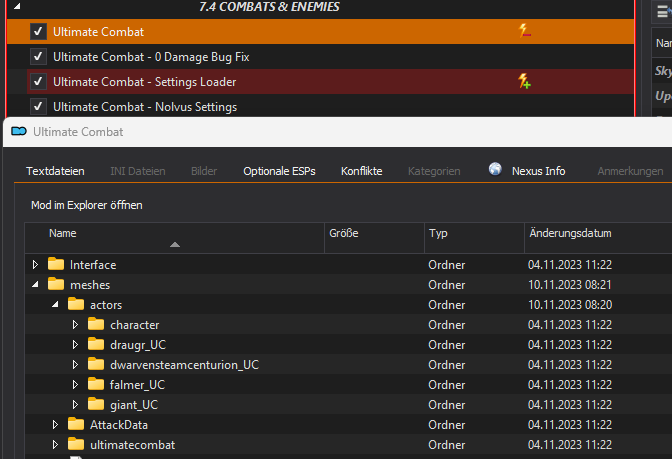
Task: Click the dwarvensteamcenturion_UC folder icon
Action: click(x=96, y=364)
